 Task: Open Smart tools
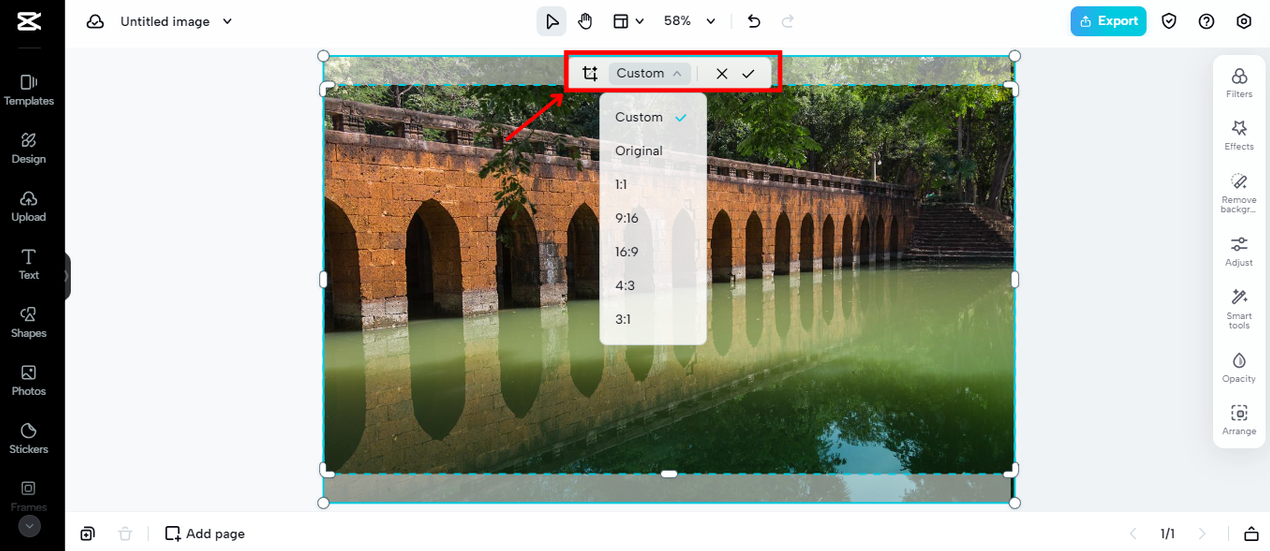pyautogui.click(x=1239, y=309)
